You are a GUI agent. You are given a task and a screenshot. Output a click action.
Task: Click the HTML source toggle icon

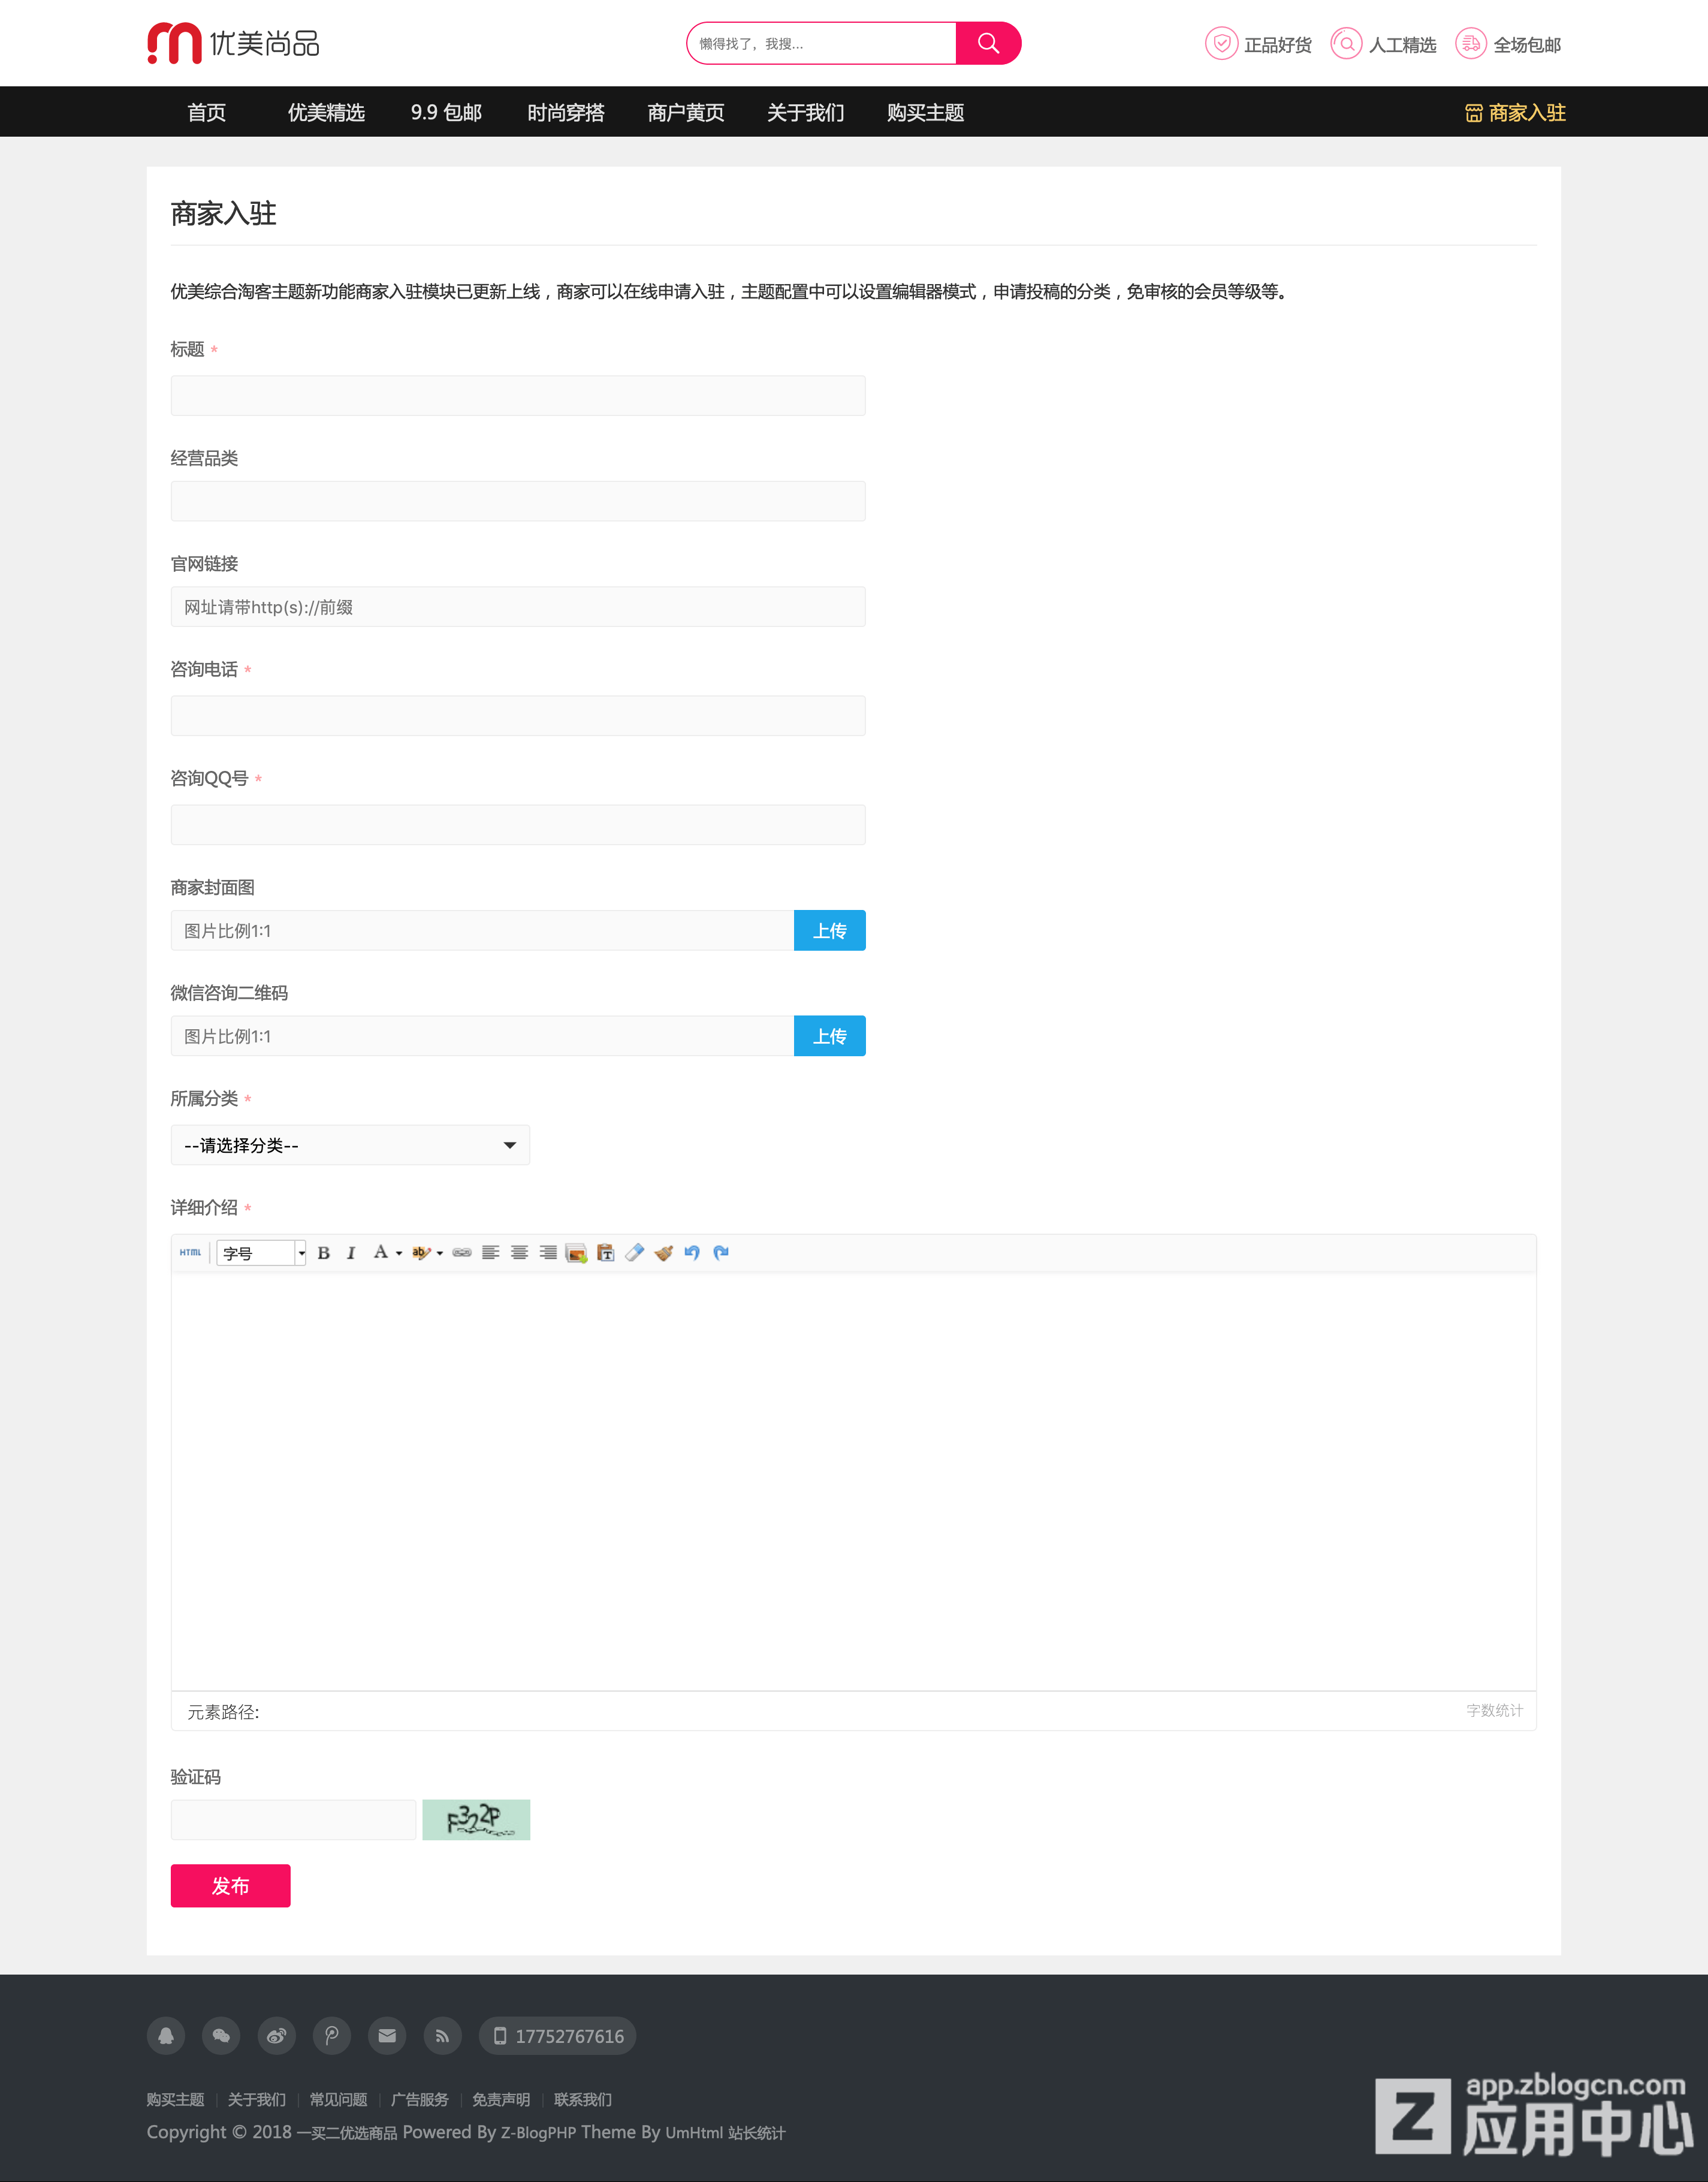(x=189, y=1252)
